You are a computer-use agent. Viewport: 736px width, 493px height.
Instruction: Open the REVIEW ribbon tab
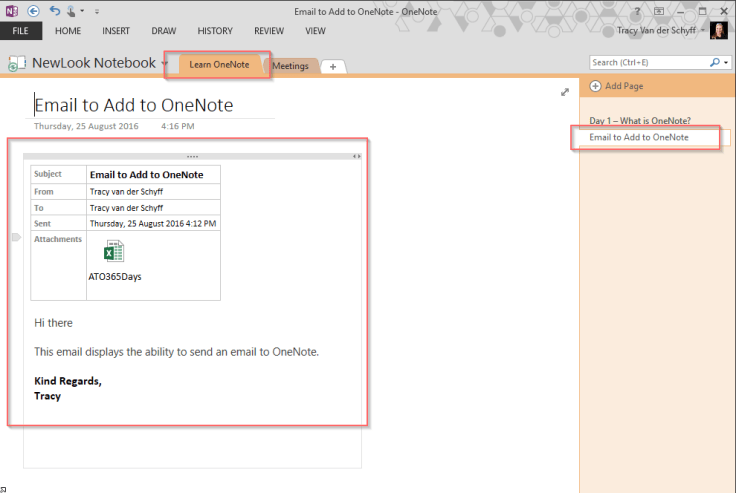click(x=269, y=31)
